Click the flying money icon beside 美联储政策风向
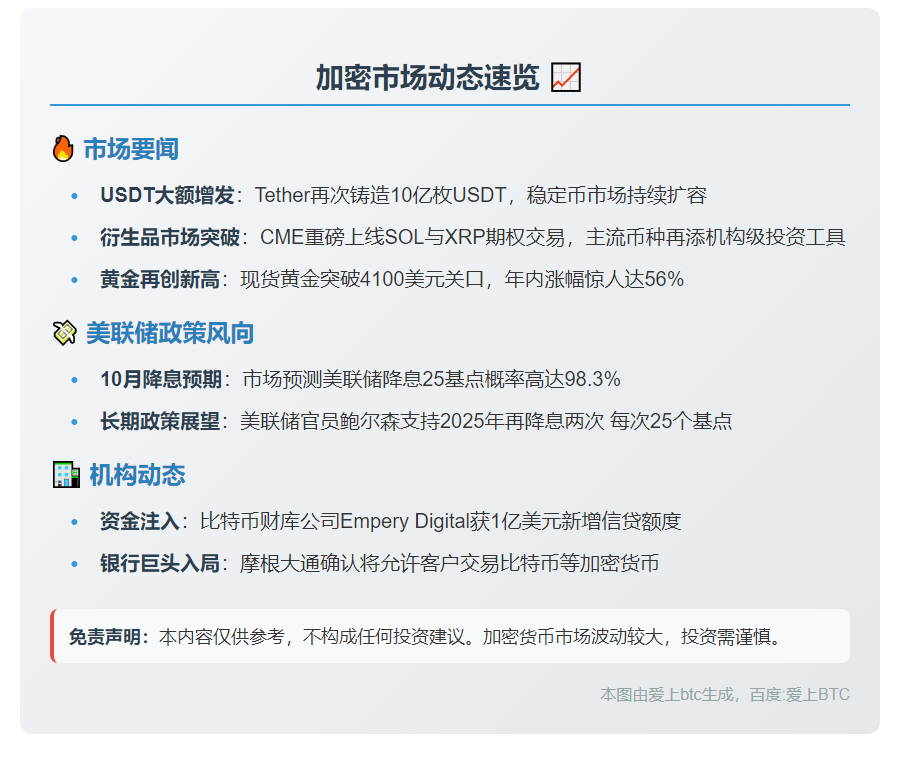This screenshot has height=765, width=900. pos(64,333)
